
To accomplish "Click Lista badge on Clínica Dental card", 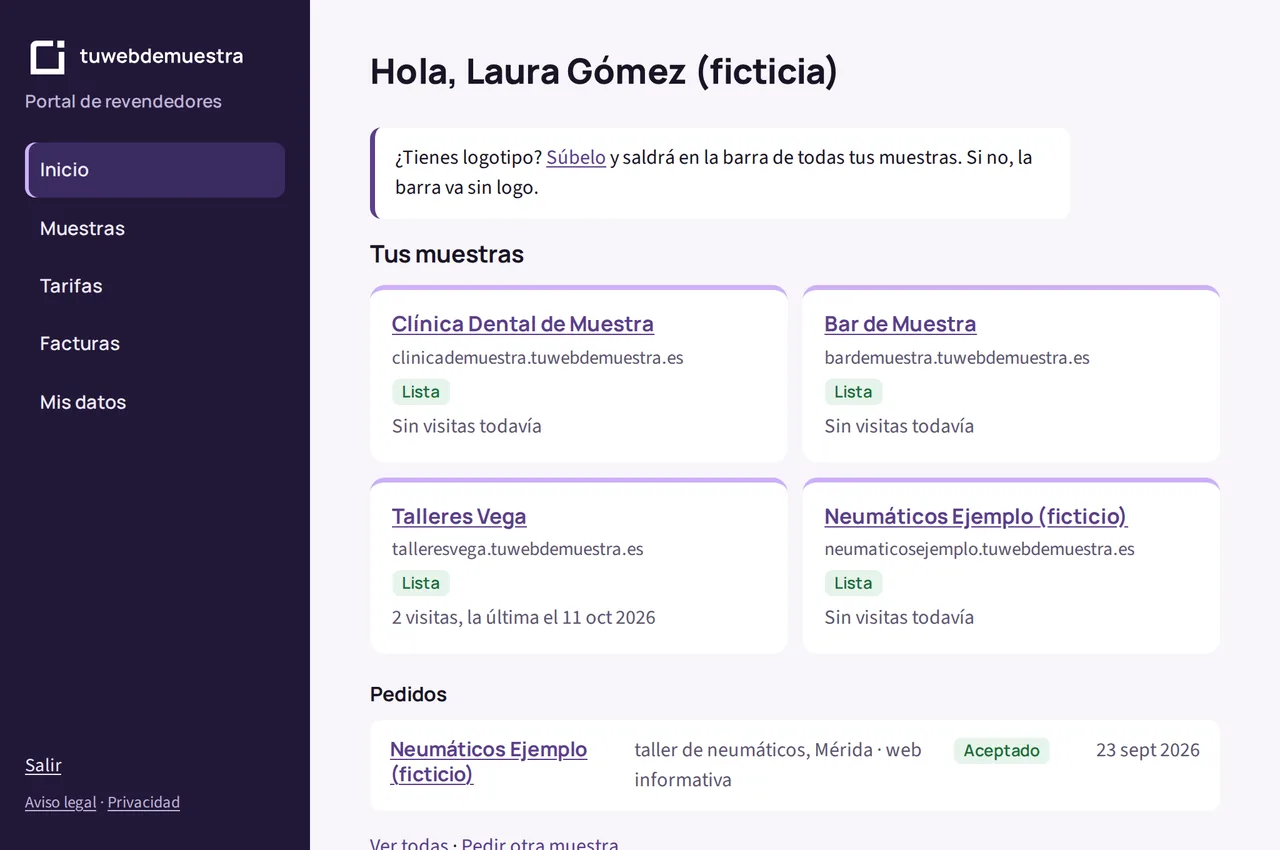I will pos(421,392).
